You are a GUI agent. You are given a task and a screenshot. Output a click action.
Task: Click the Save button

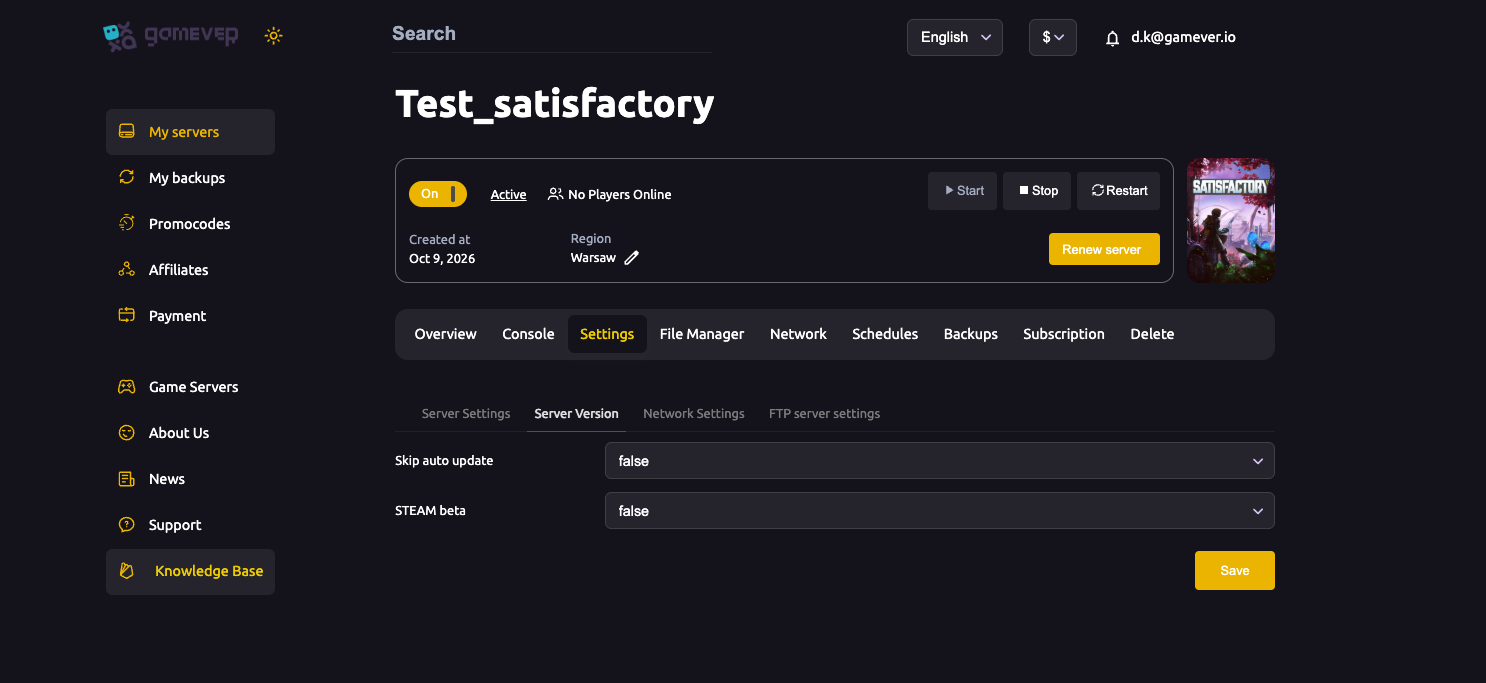click(1235, 570)
